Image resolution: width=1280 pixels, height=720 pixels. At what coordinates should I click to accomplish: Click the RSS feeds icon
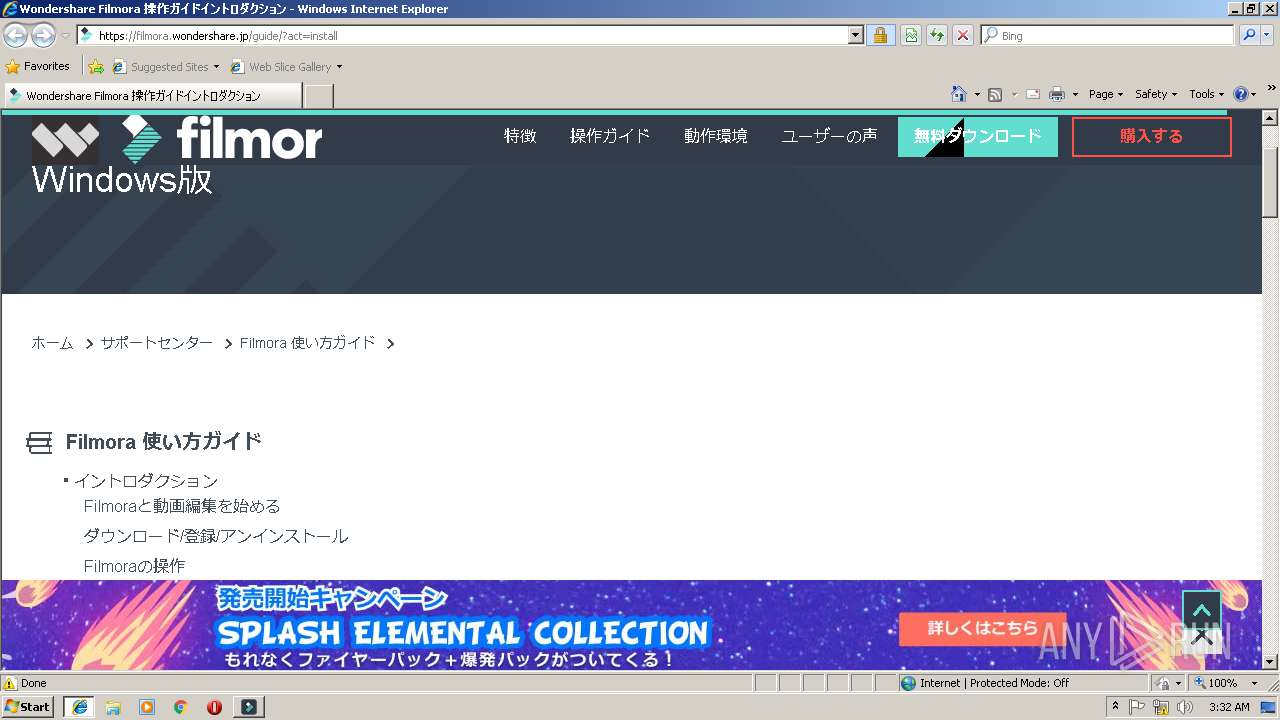[x=995, y=94]
